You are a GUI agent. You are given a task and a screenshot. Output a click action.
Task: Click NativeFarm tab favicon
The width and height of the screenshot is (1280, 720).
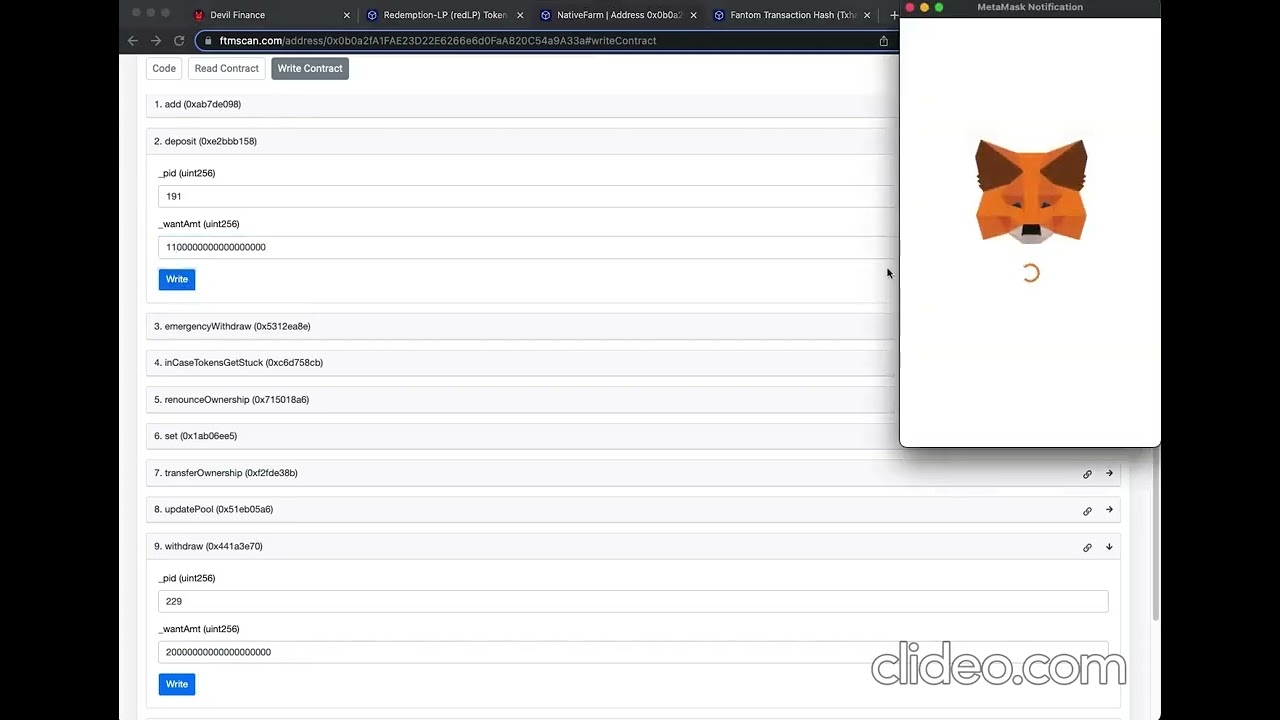tap(545, 15)
